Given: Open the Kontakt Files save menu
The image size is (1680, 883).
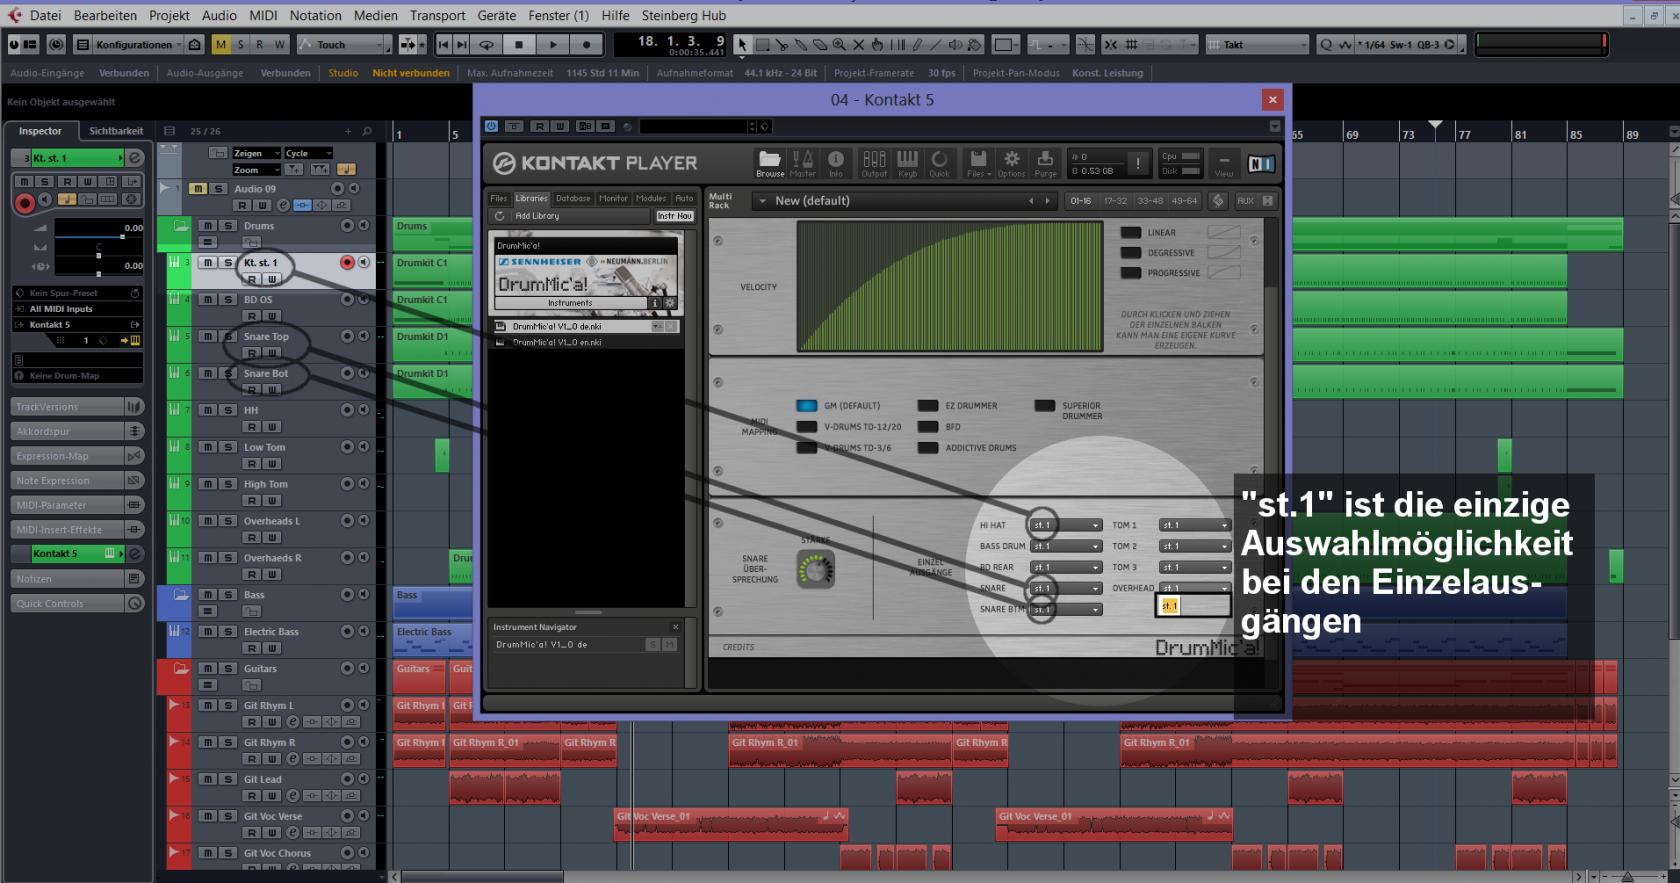Looking at the screenshot, I should [978, 162].
